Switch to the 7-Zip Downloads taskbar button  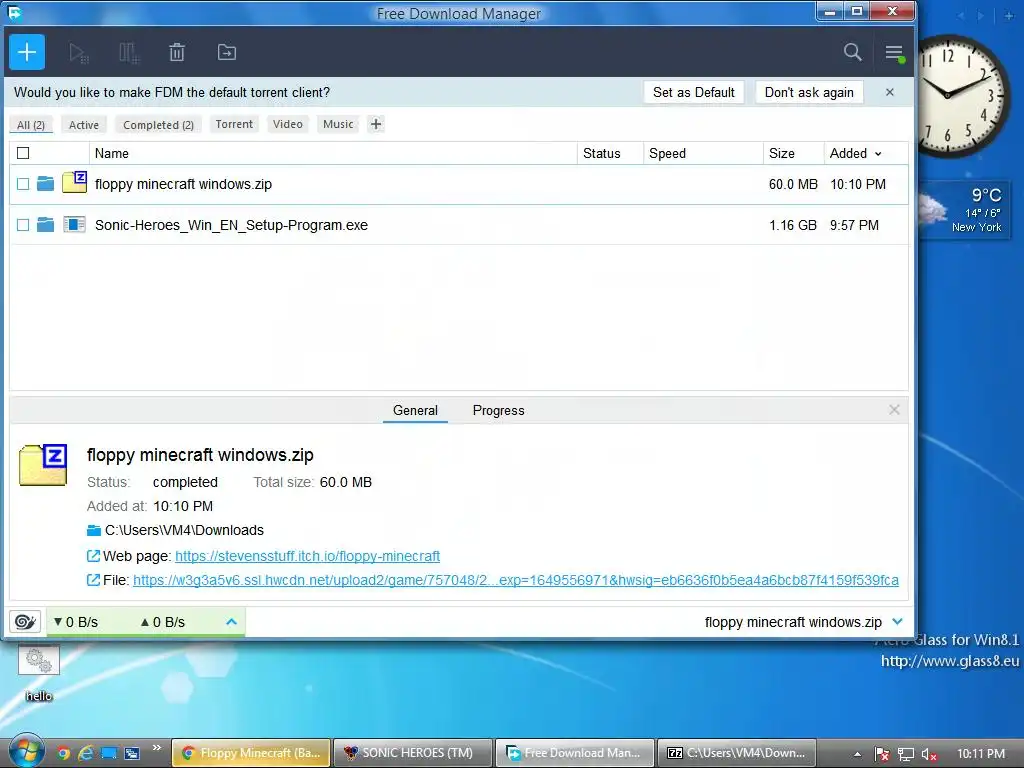737,753
